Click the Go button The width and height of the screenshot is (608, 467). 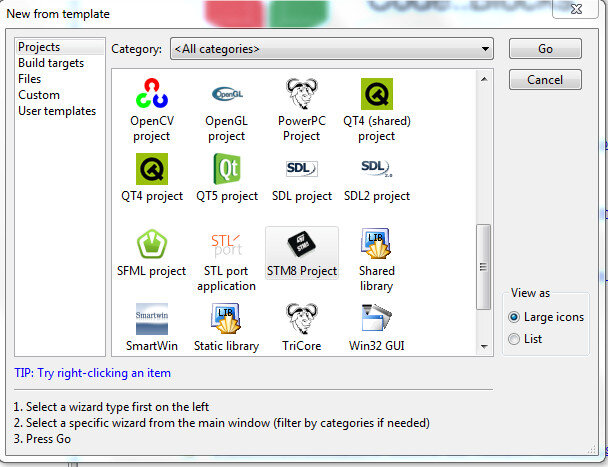[x=545, y=49]
